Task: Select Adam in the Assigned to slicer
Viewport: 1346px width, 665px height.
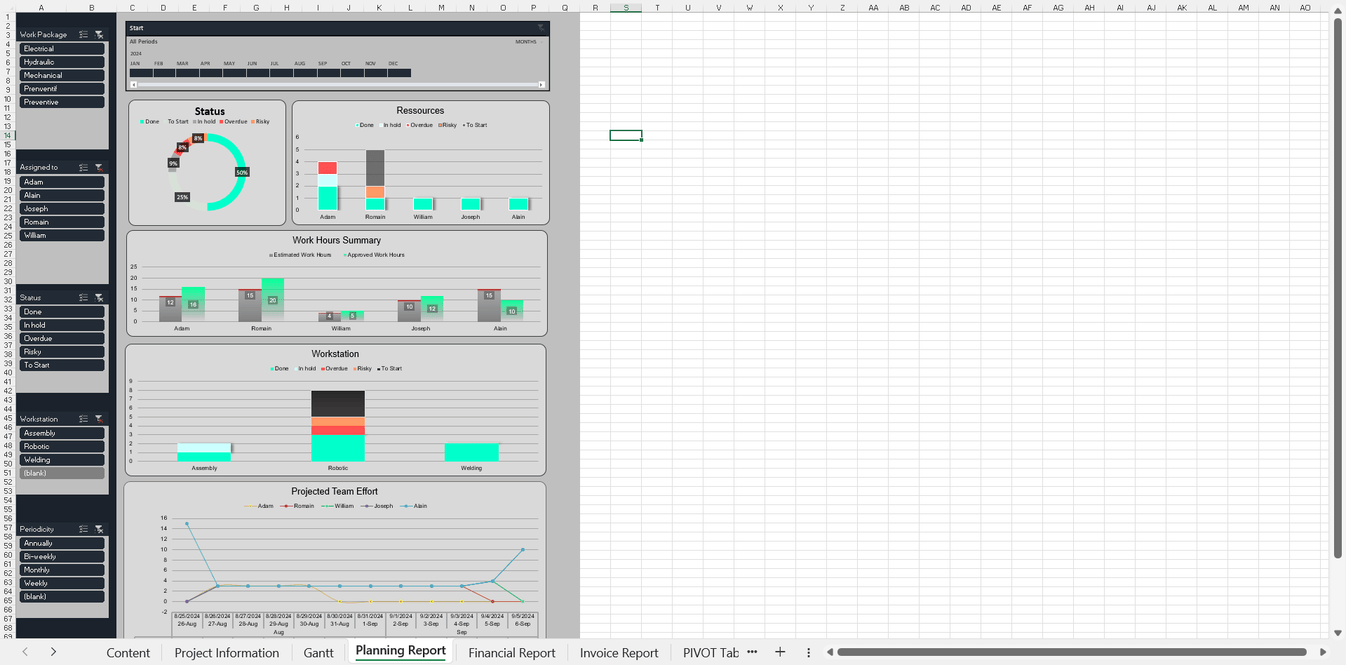Action: click(61, 181)
